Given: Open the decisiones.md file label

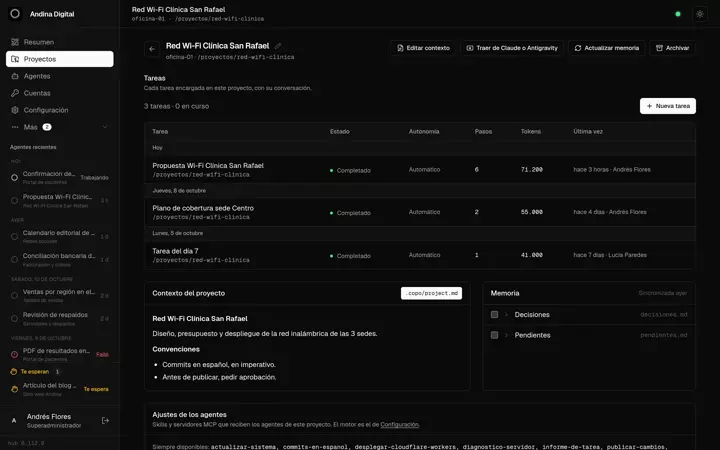Looking at the screenshot, I should [664, 315].
